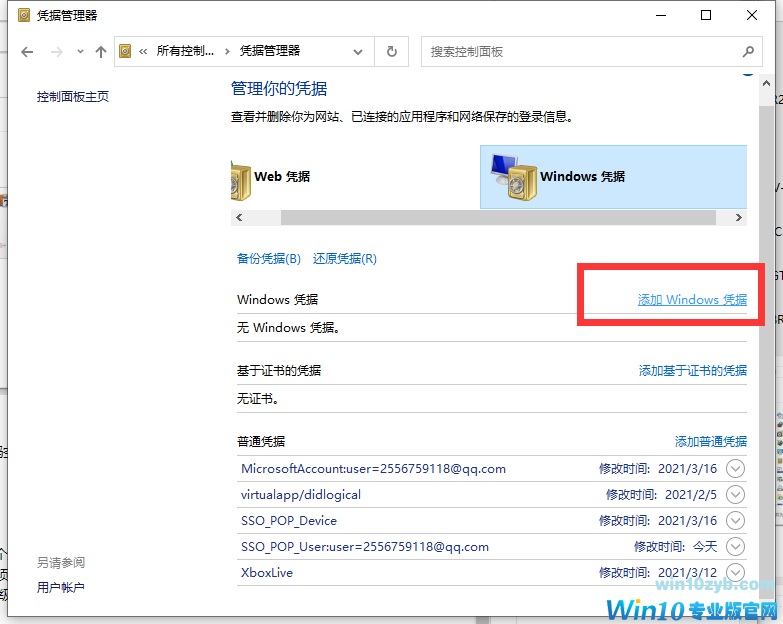Click 还原凭据(R) link
Screen dimensions: 783x624
coord(345,259)
